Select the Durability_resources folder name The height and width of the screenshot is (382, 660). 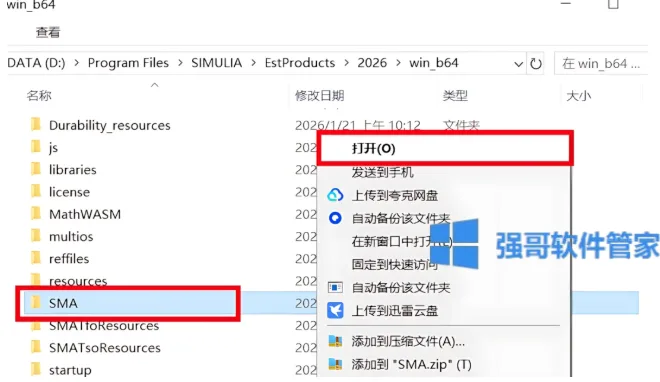pyautogui.click(x=109, y=125)
